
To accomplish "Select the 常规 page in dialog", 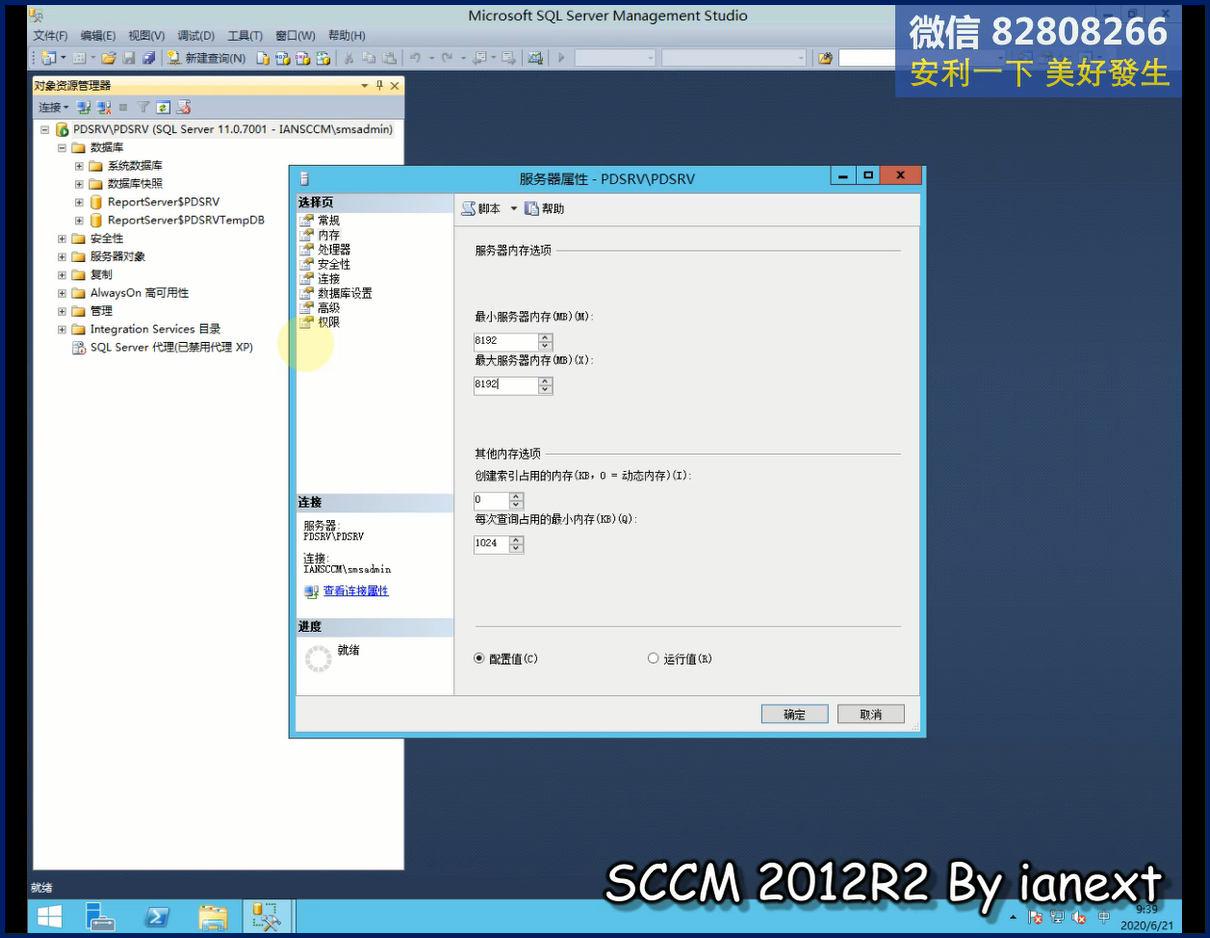I will pos(329,220).
